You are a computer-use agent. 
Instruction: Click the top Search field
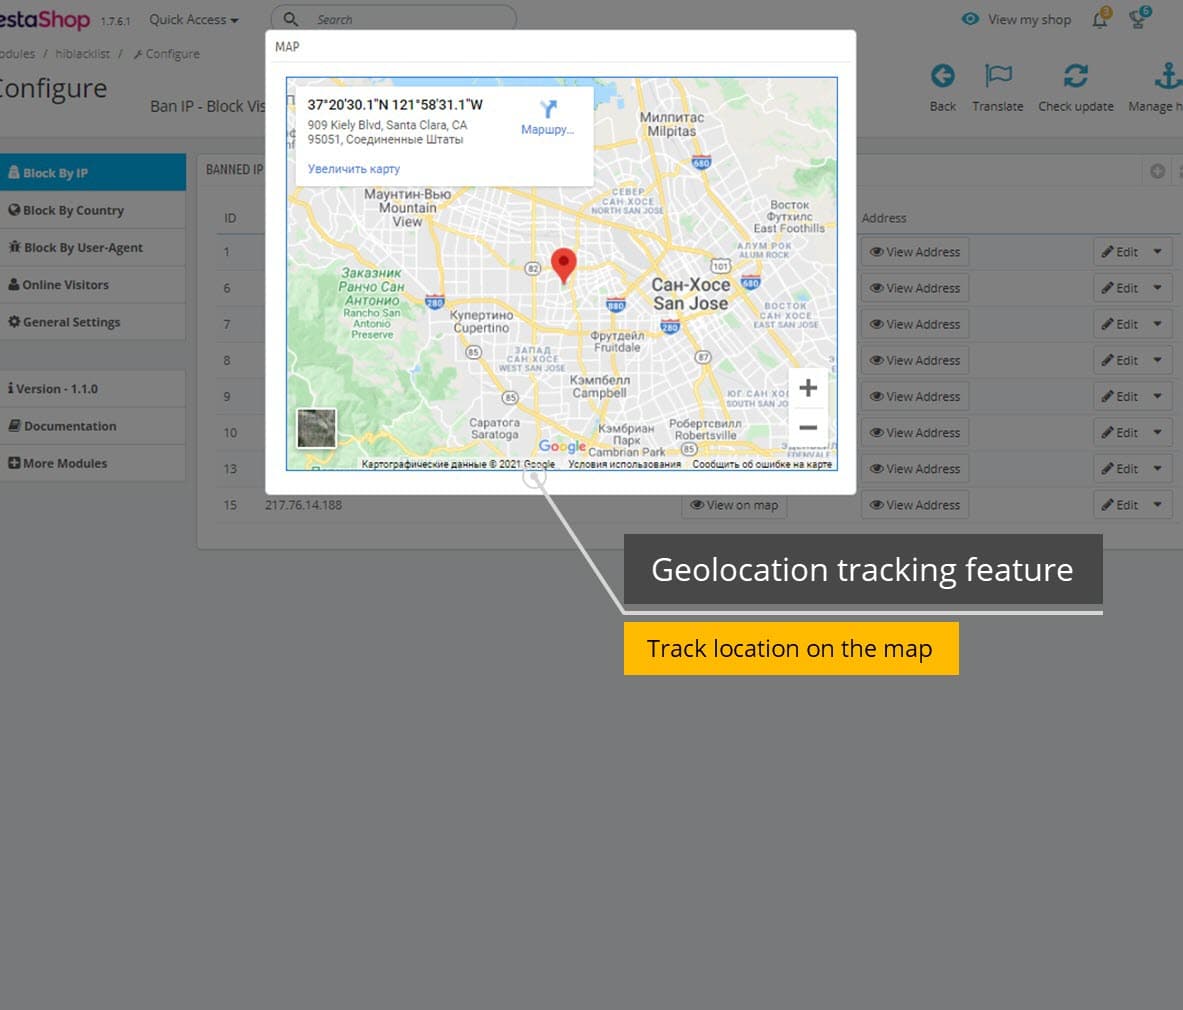click(x=394, y=19)
